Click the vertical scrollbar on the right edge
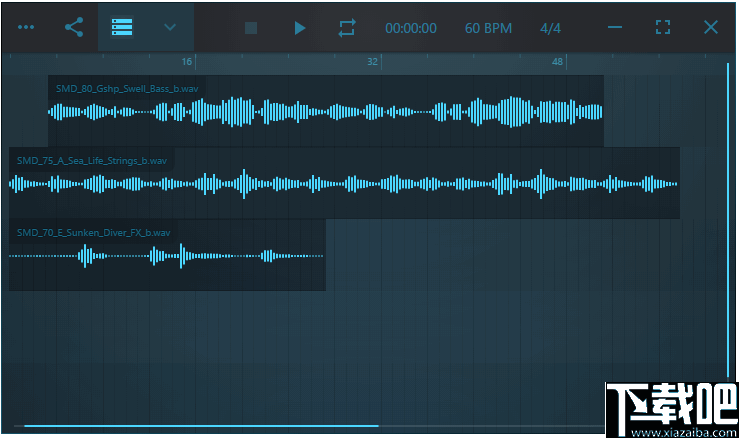This screenshot has width=741, height=438. [x=728, y=220]
